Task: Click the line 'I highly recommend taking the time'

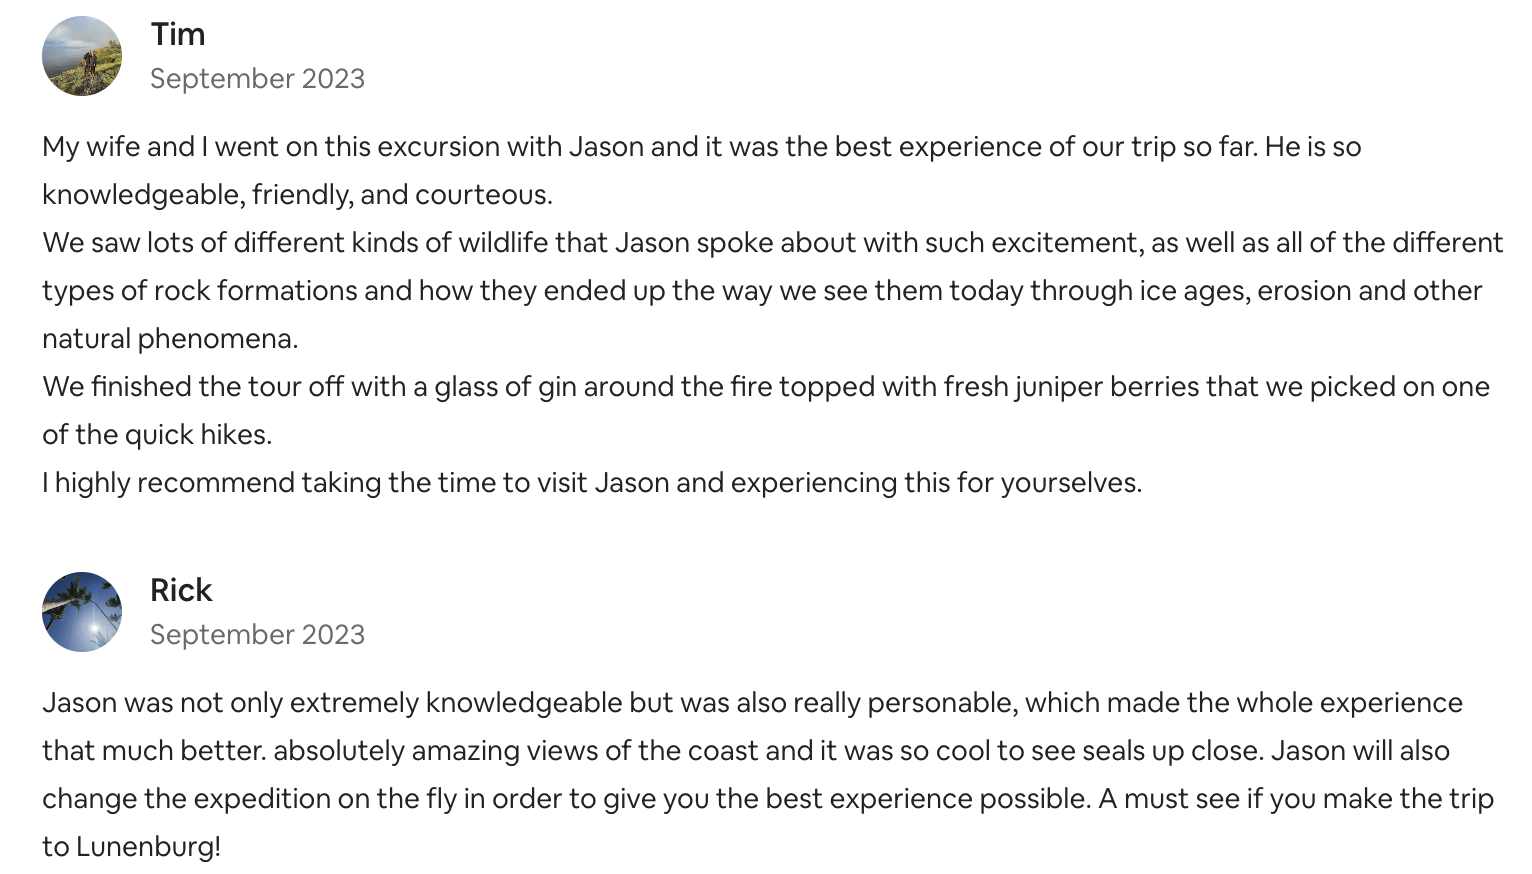Action: pos(592,483)
